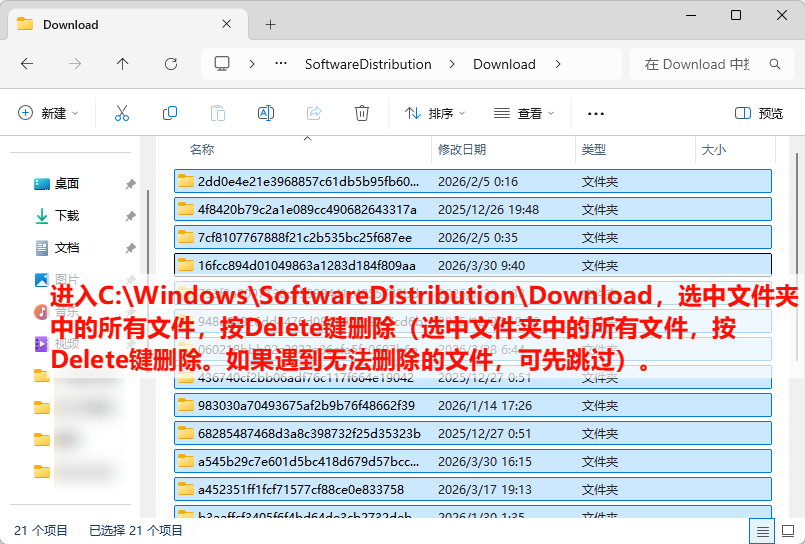
Task: Open a new tab with plus button
Action: 271,25
